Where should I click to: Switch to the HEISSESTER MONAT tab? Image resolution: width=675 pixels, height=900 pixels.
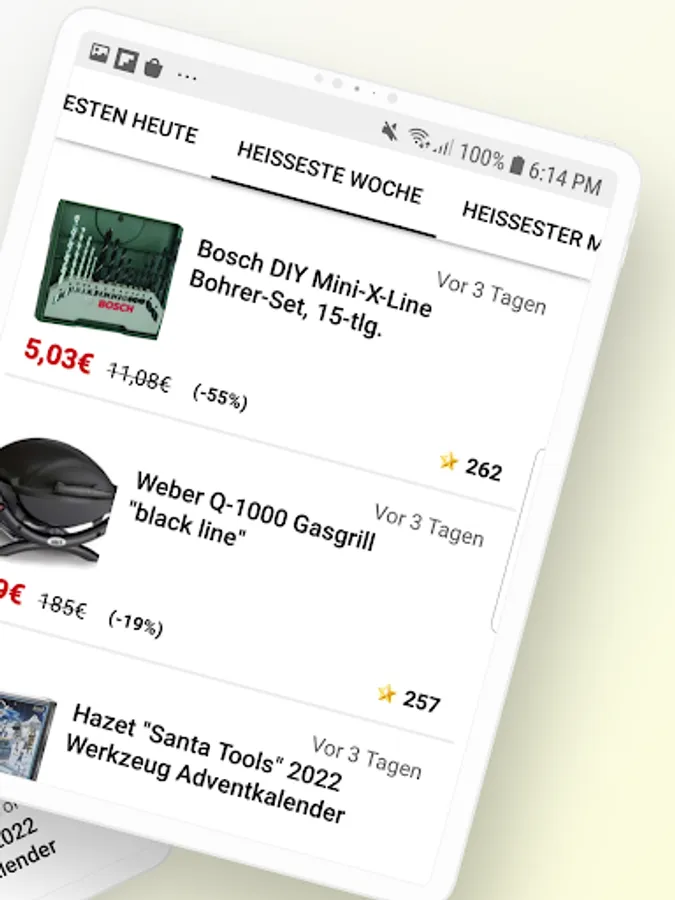(x=532, y=226)
